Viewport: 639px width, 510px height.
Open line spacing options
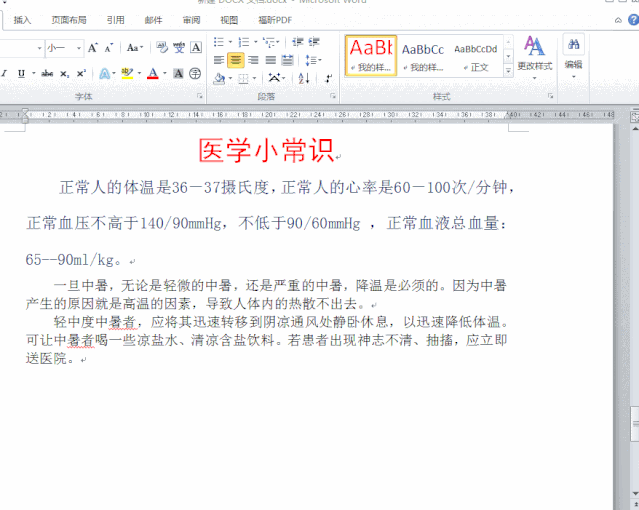(311, 60)
